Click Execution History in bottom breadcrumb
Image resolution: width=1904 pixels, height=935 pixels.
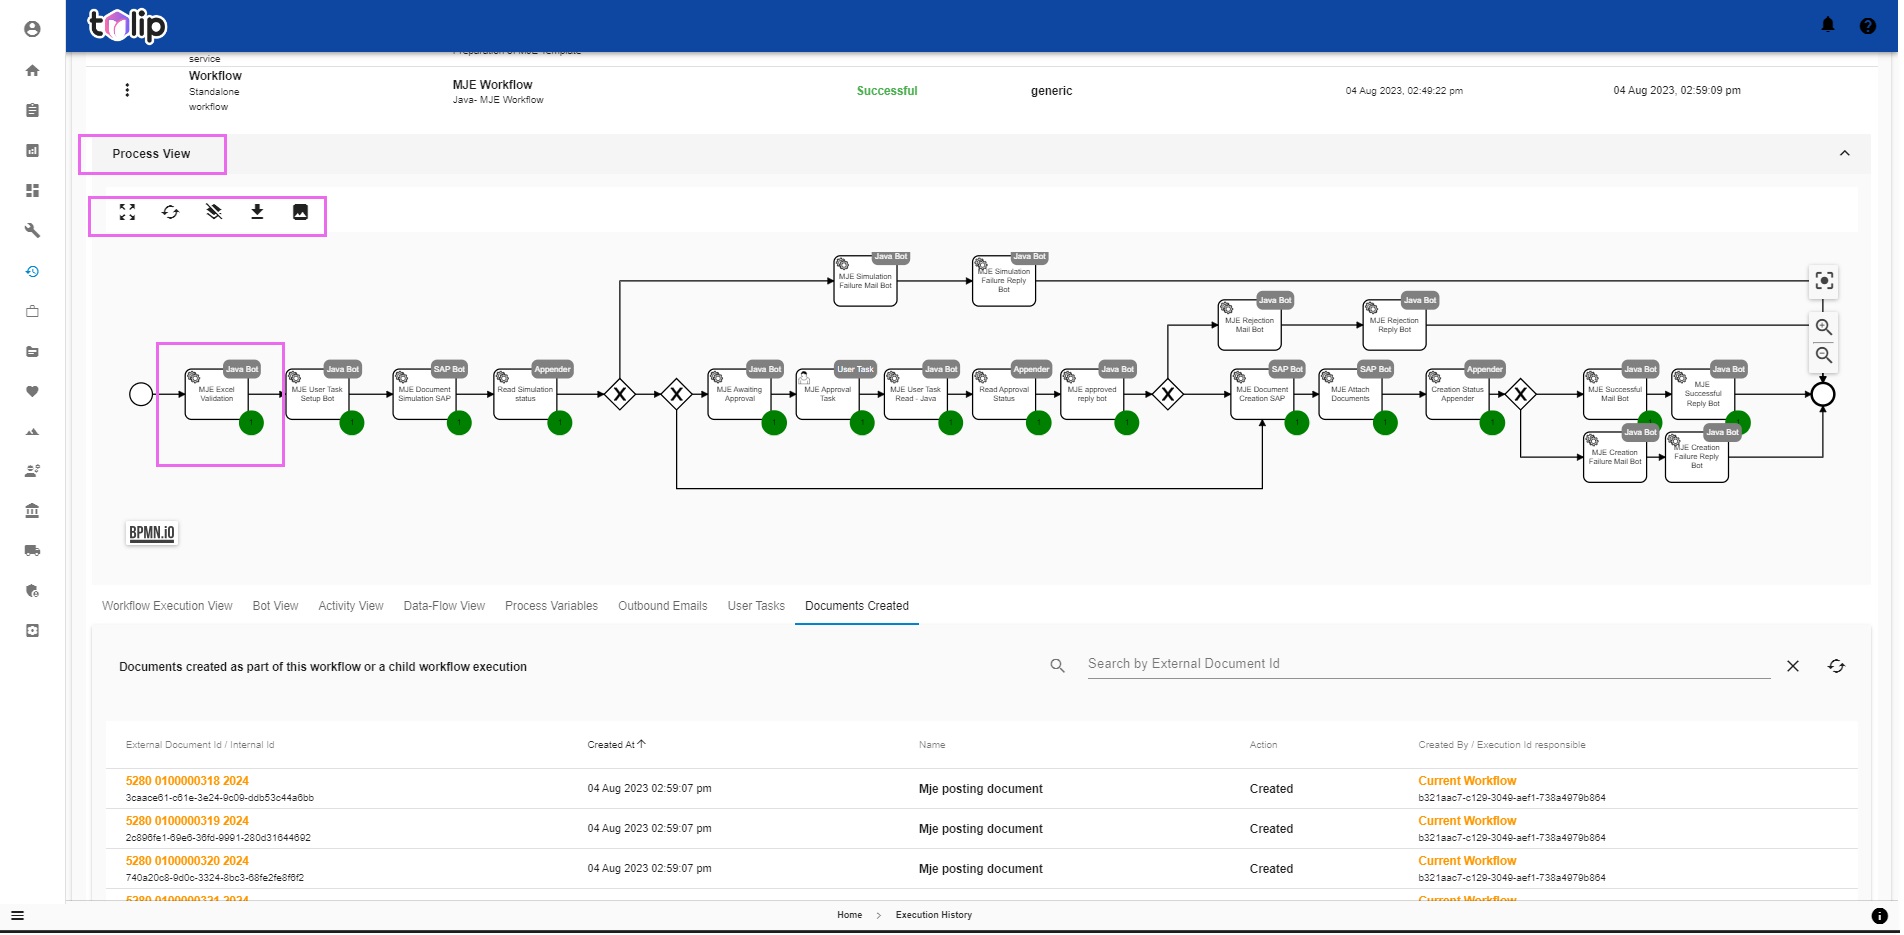click(x=933, y=915)
